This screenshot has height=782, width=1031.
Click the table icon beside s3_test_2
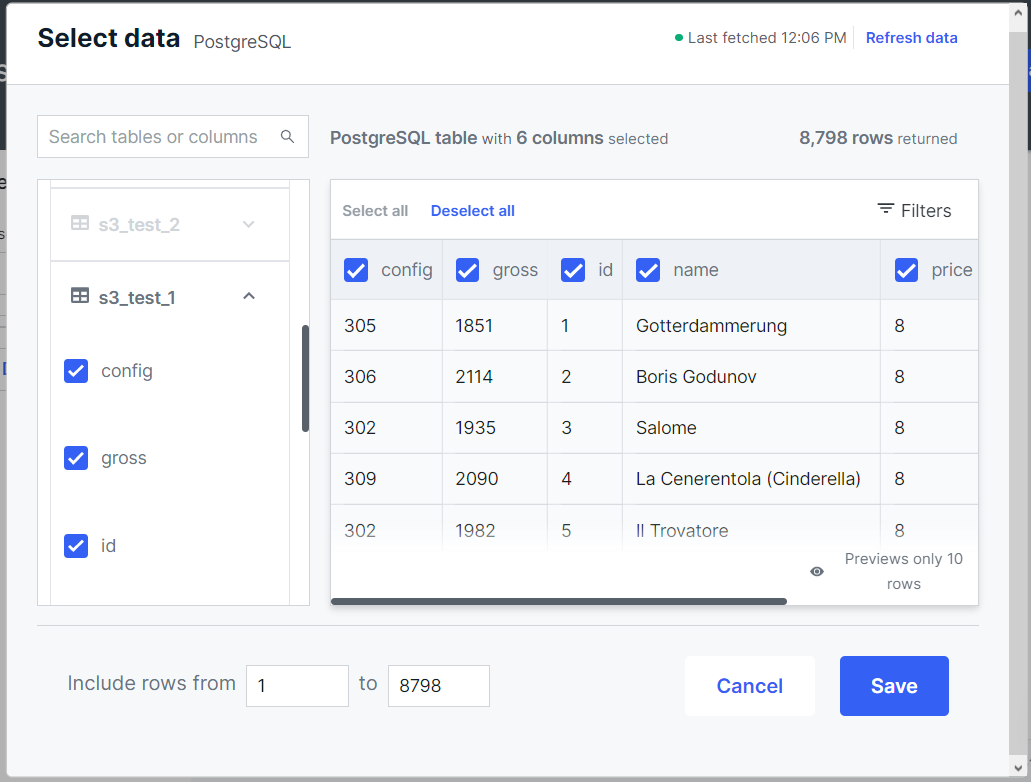(x=80, y=224)
